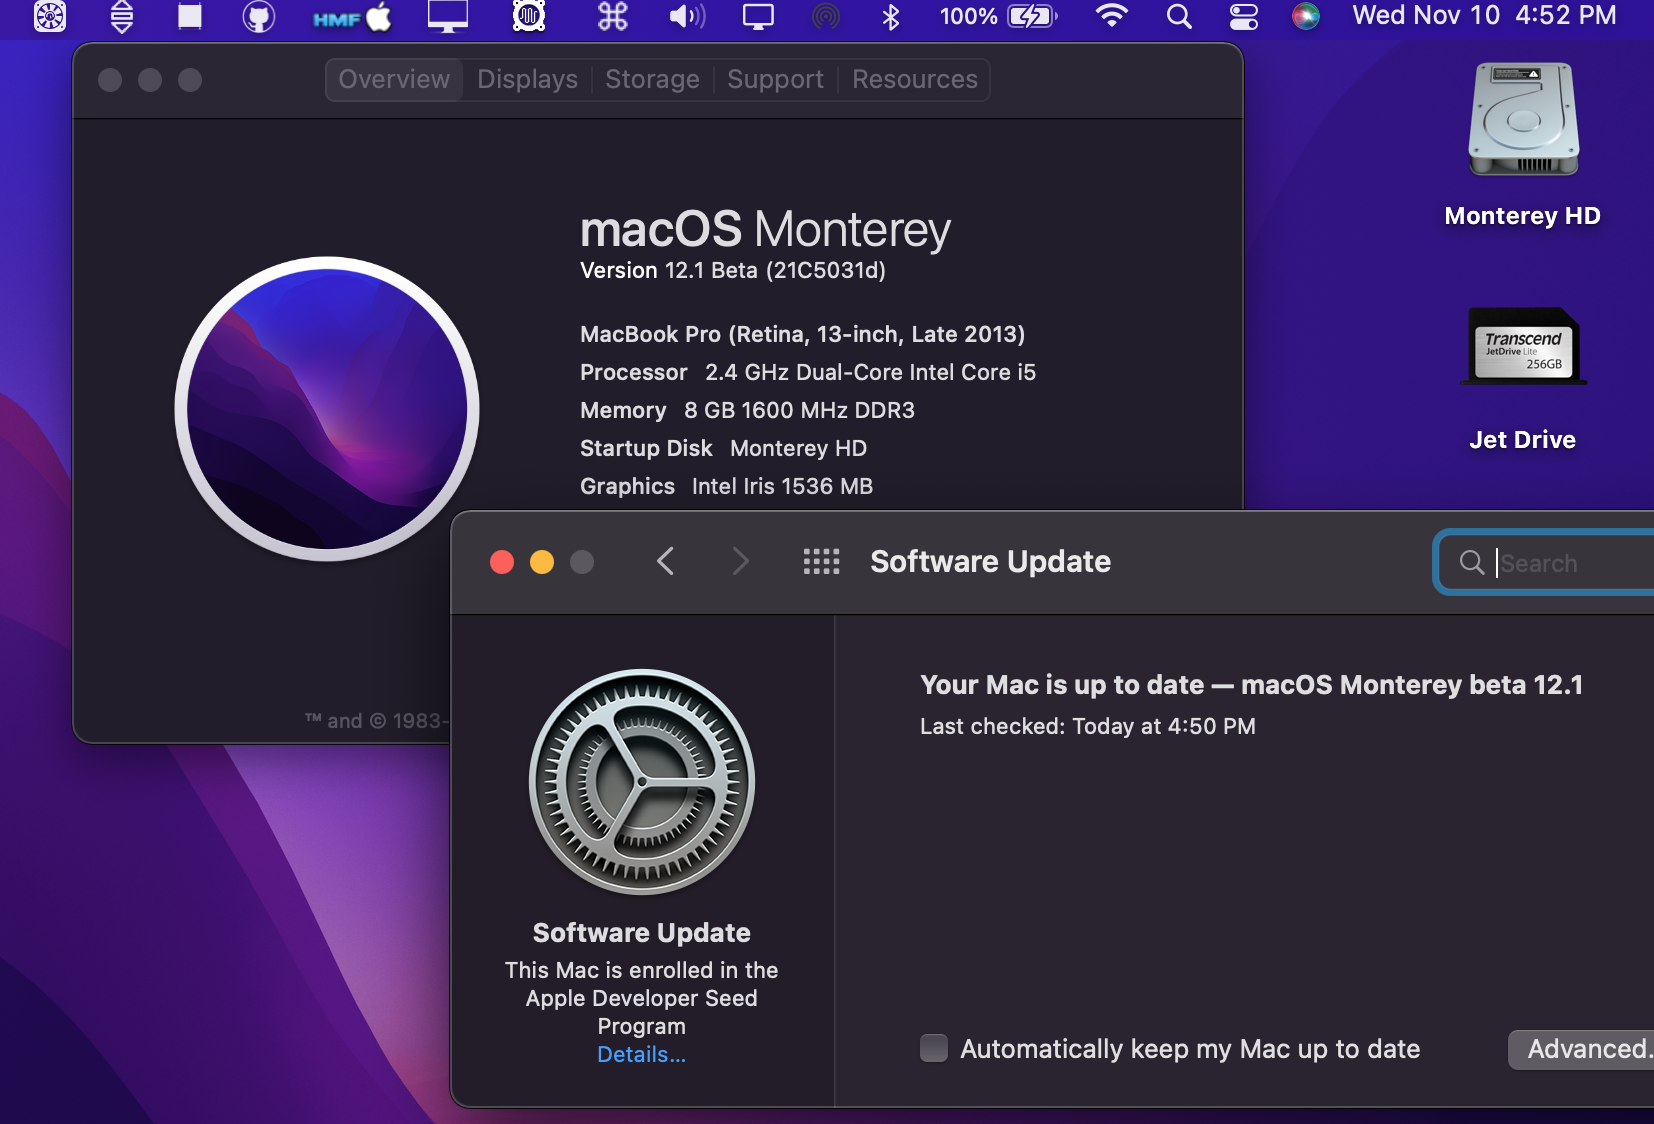Image resolution: width=1654 pixels, height=1124 pixels.
Task: Click the Bluetooth menu bar icon
Action: pos(891,16)
